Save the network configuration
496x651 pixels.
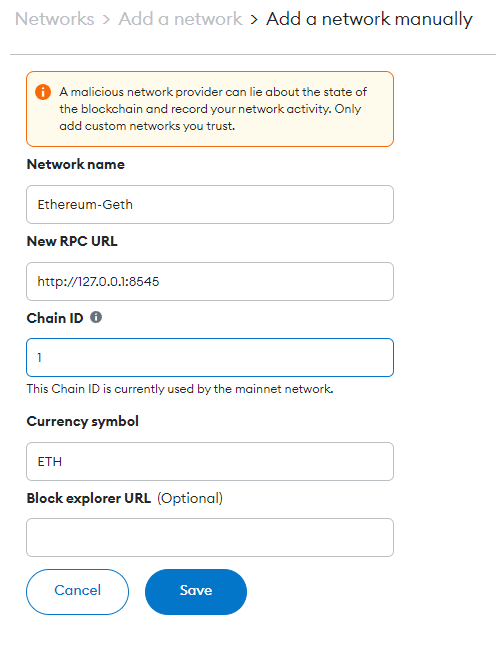coord(196,592)
